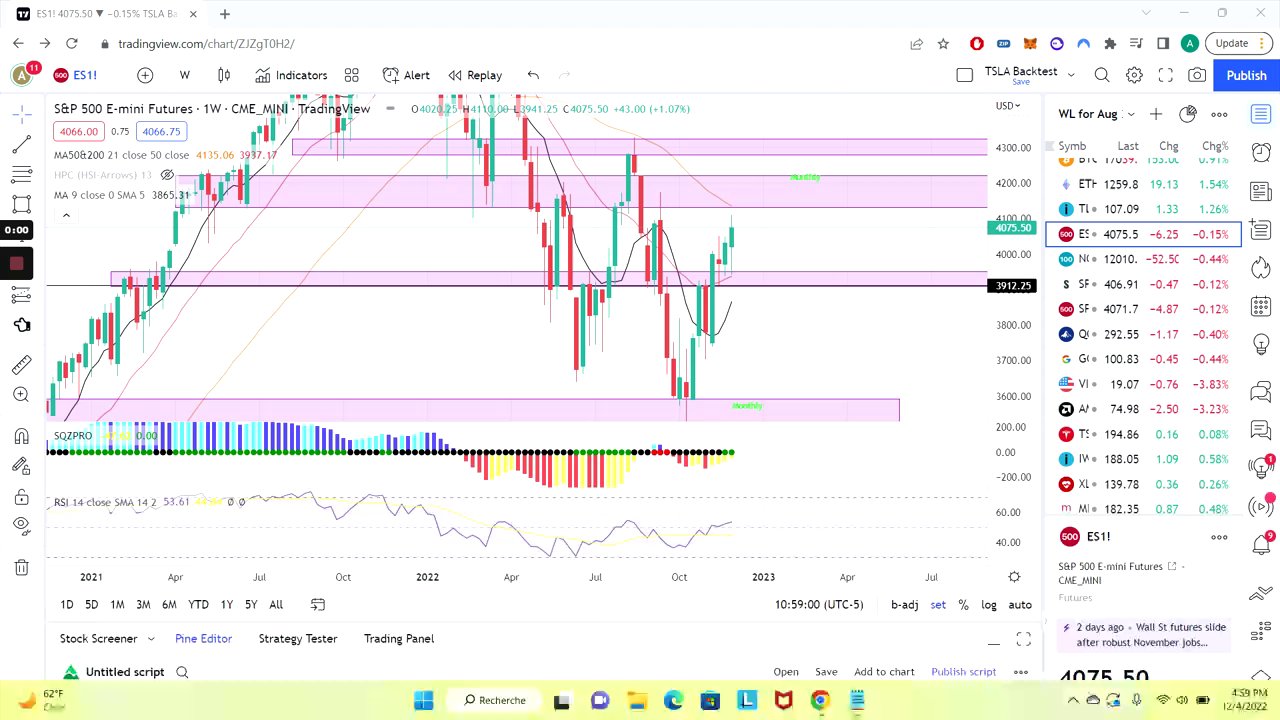Viewport: 1280px width, 720px height.
Task: Start bar Replay mode
Action: [x=475, y=75]
